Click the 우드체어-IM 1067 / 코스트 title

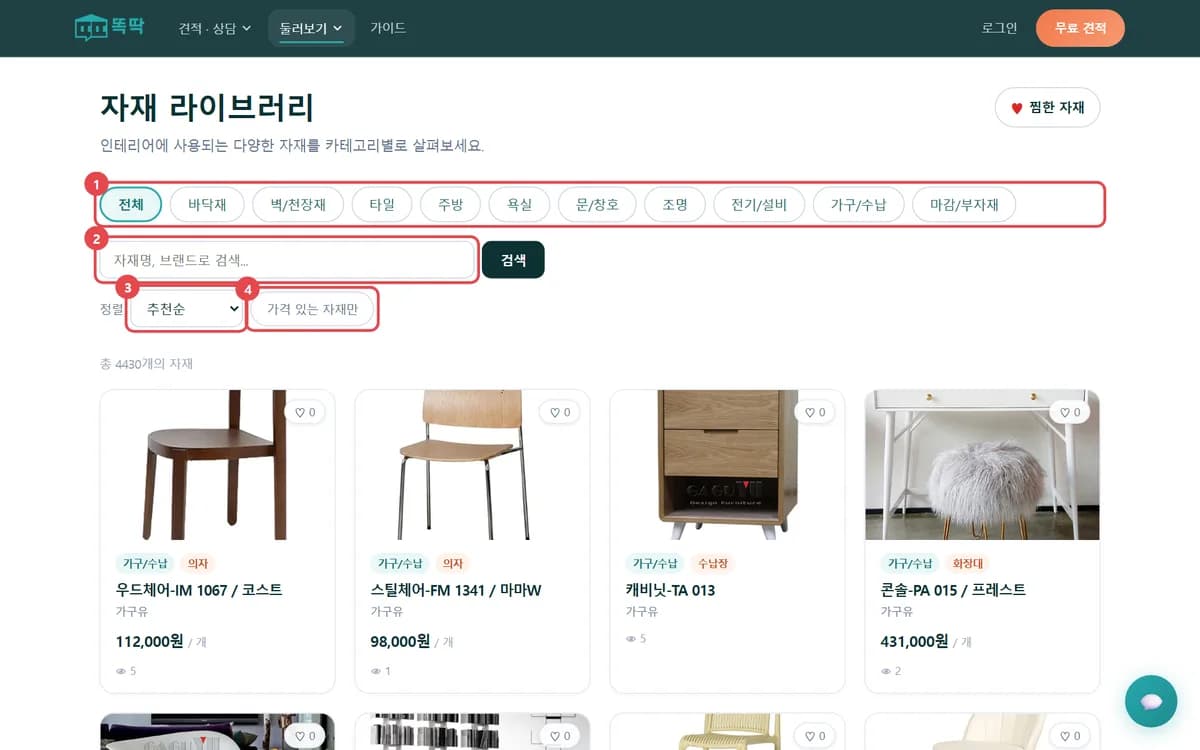point(199,590)
